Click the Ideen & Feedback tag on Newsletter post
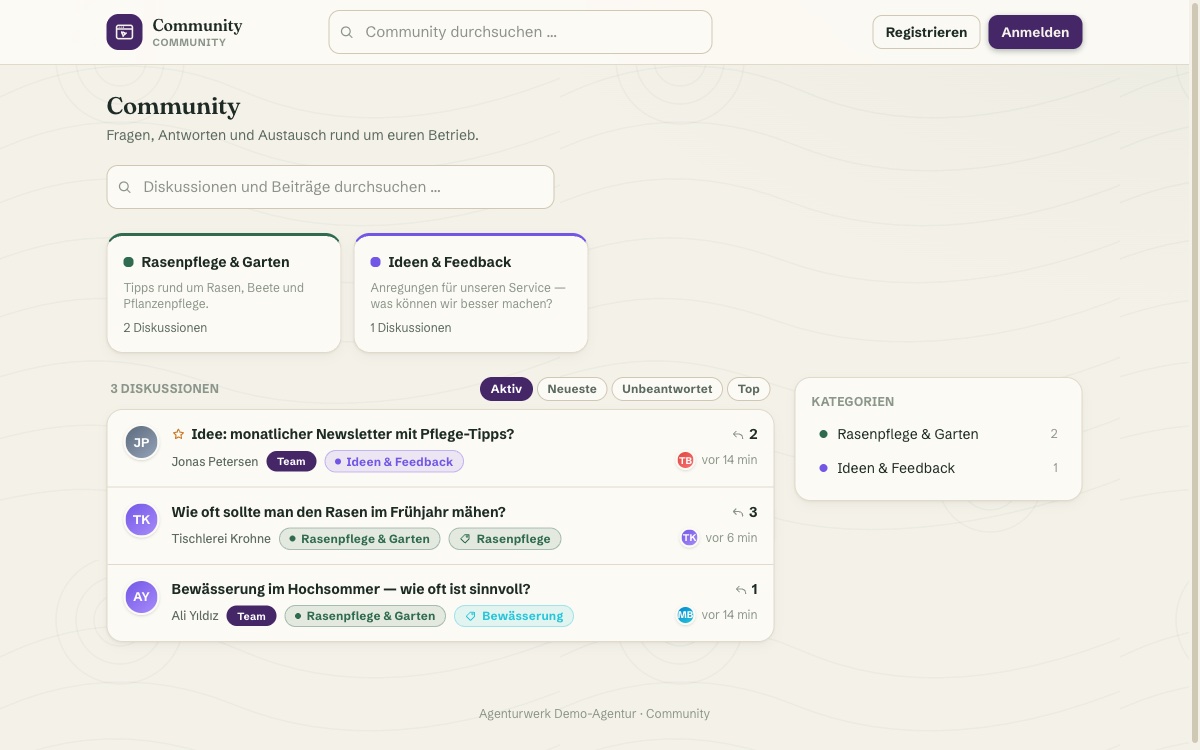Viewport: 1200px width, 750px height. (394, 461)
